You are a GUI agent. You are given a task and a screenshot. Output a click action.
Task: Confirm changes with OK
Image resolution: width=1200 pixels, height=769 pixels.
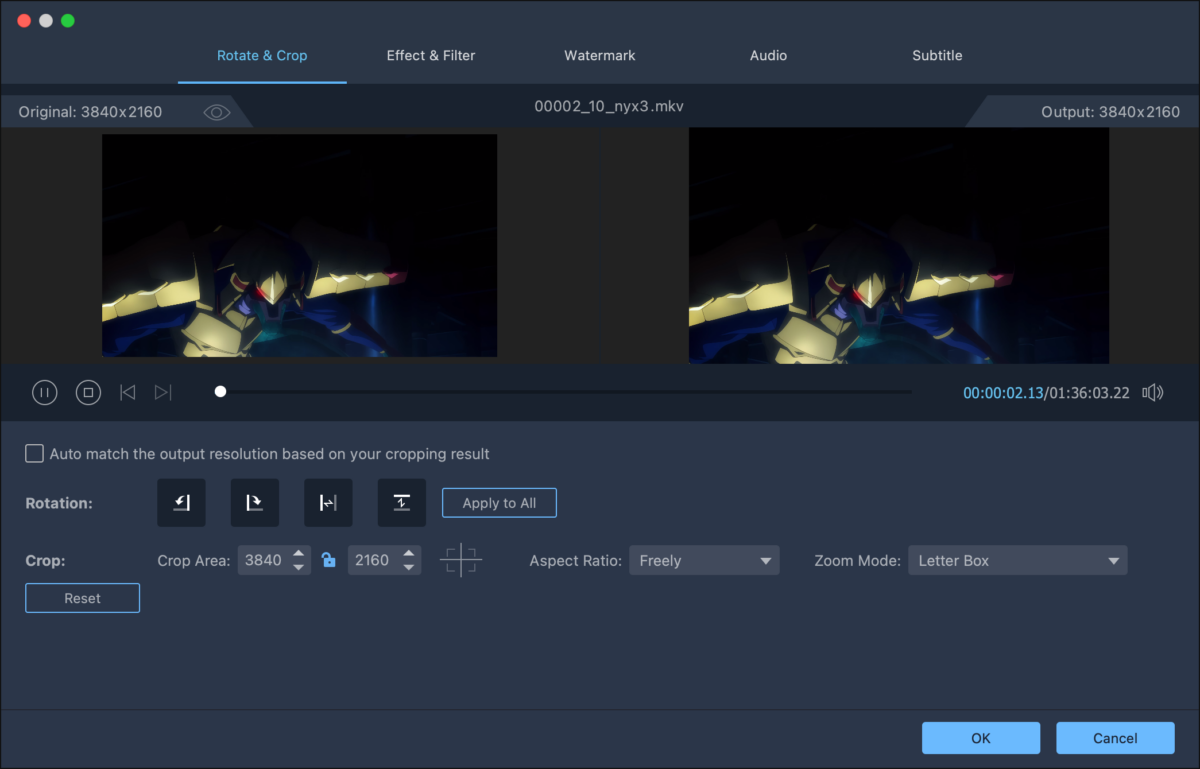pyautogui.click(x=981, y=738)
